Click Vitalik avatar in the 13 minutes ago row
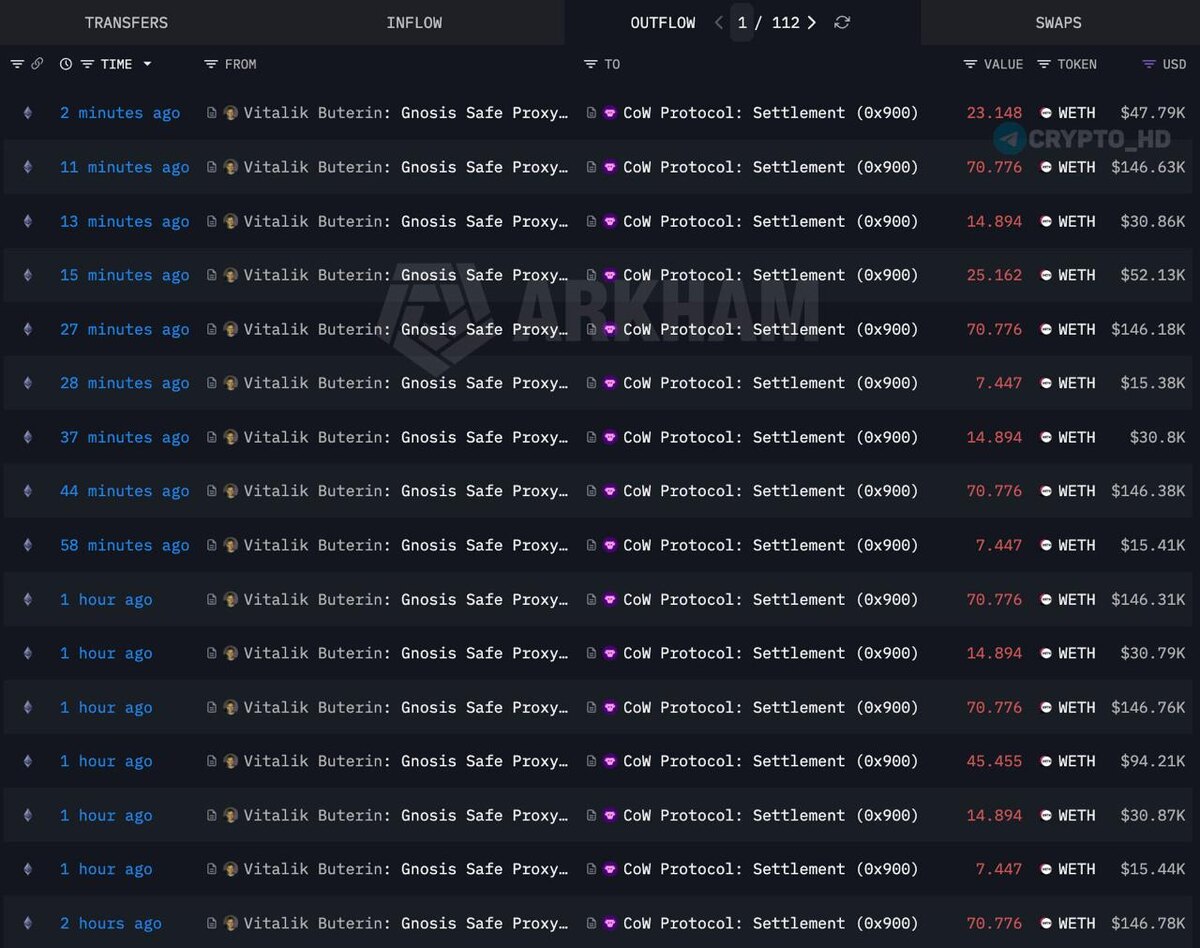Screen dimensions: 1200x948 pyautogui.click(x=231, y=221)
